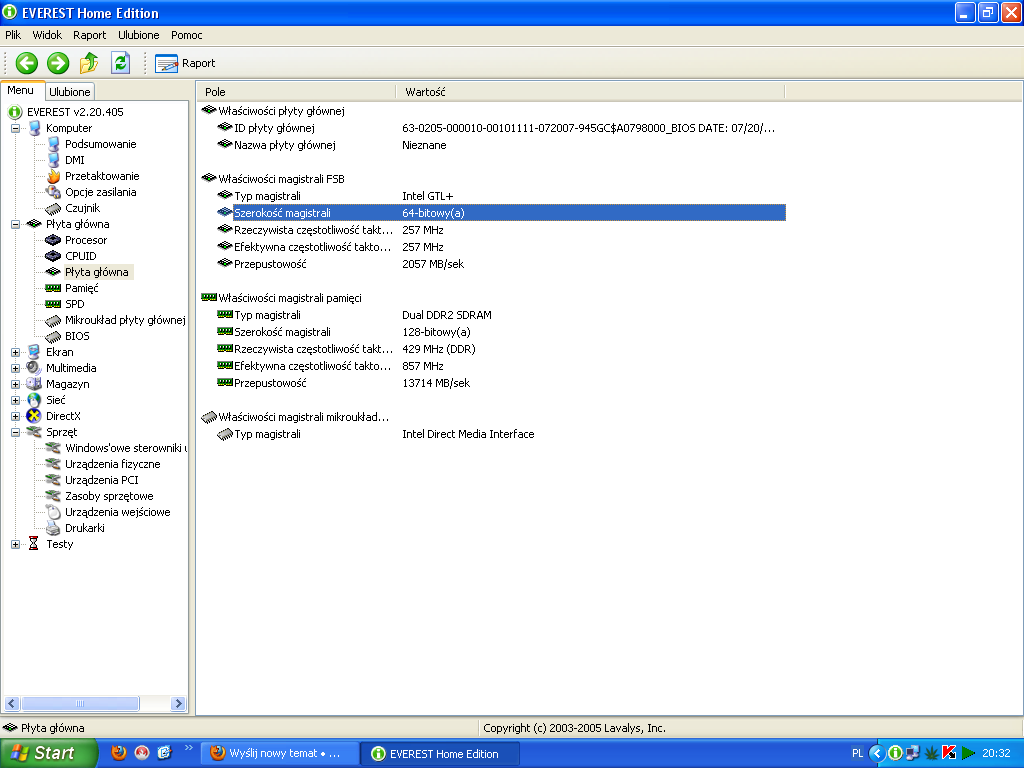Click the Wartość column header
1024x768 pixels.
590,92
